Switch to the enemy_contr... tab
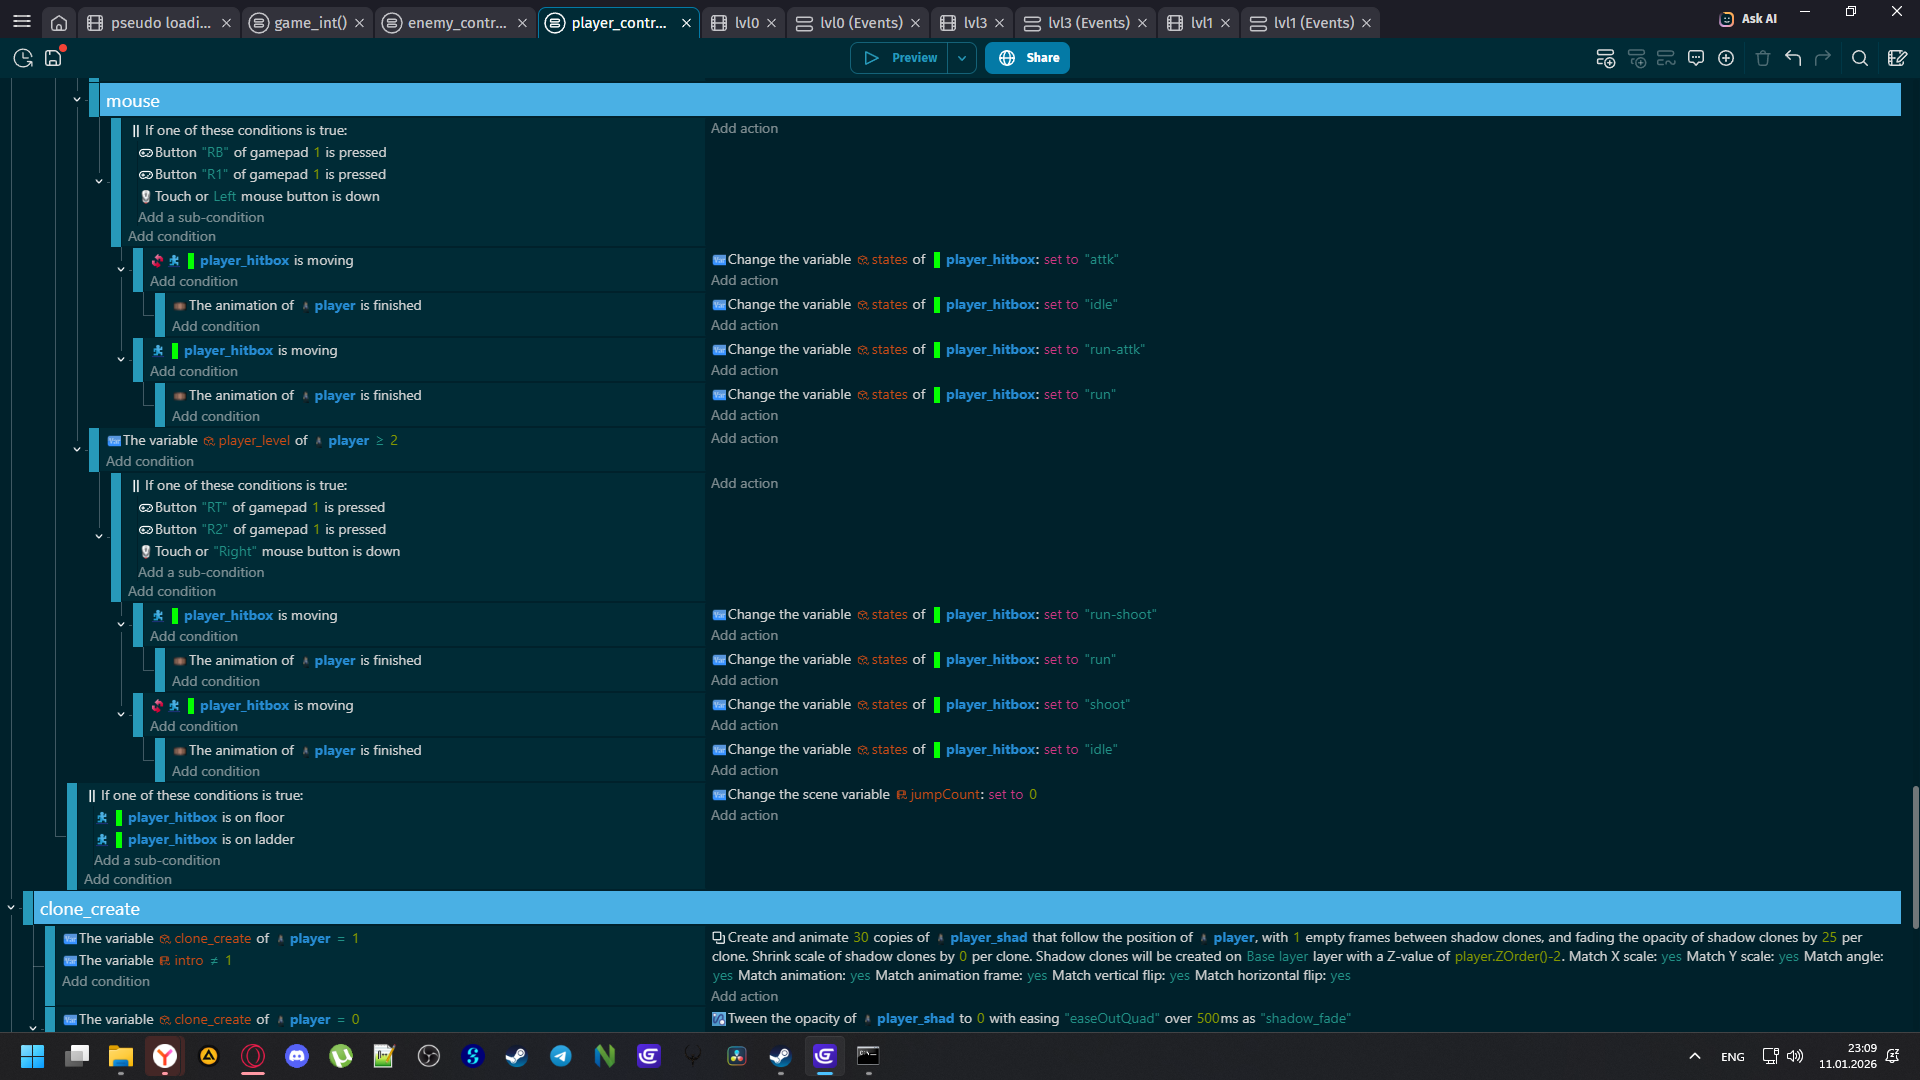 point(457,22)
